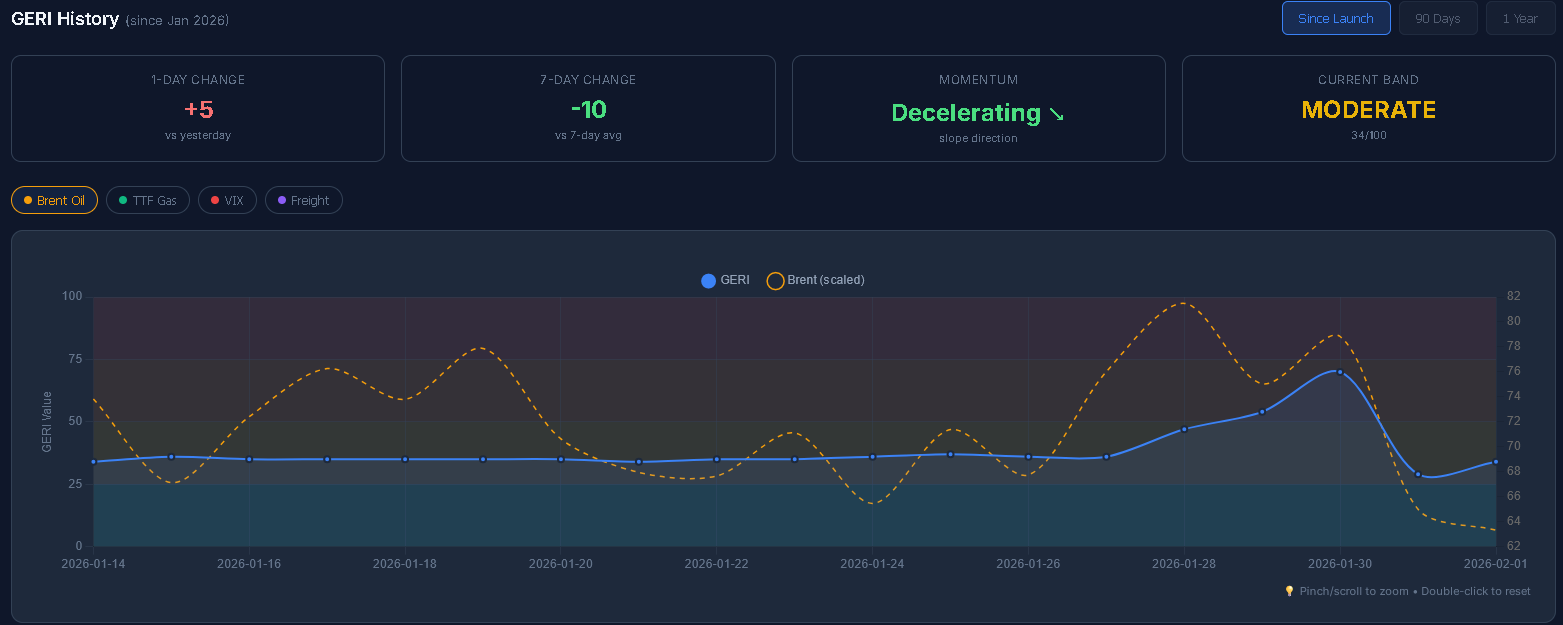Enable the TTF Gas overlay chip
This screenshot has height=625, width=1563.
click(x=147, y=200)
